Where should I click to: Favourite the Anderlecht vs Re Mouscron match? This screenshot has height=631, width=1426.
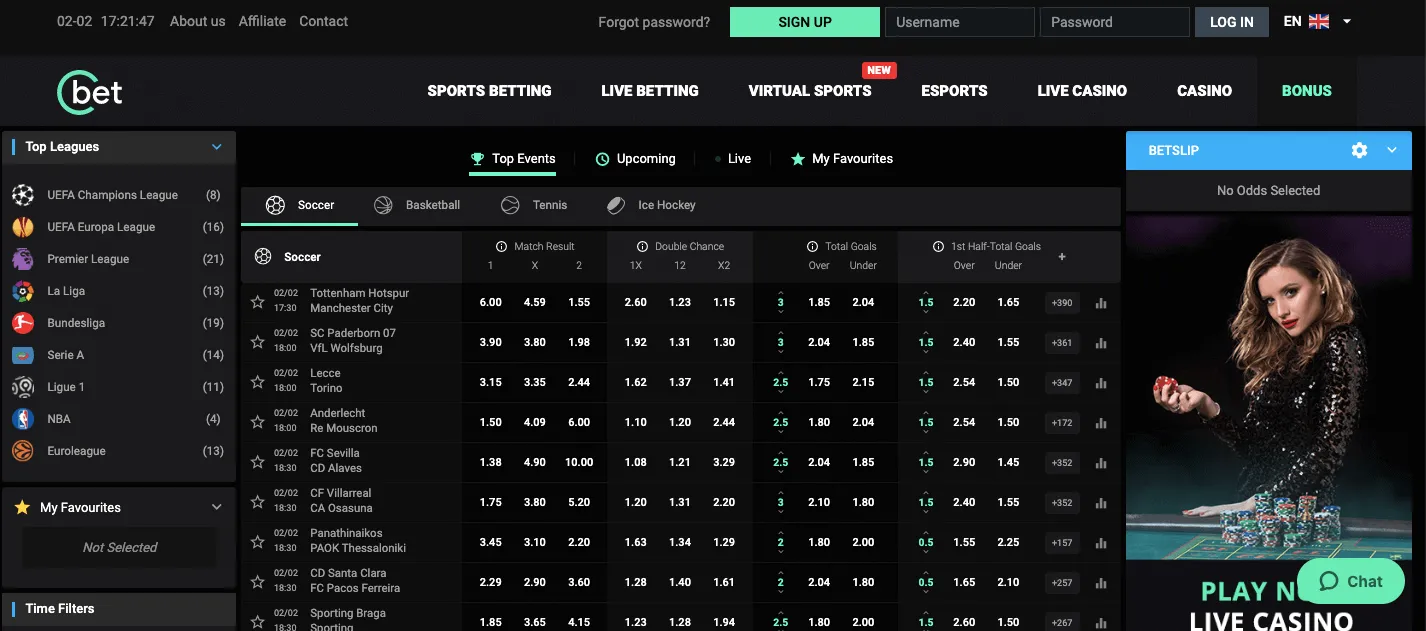pos(257,422)
